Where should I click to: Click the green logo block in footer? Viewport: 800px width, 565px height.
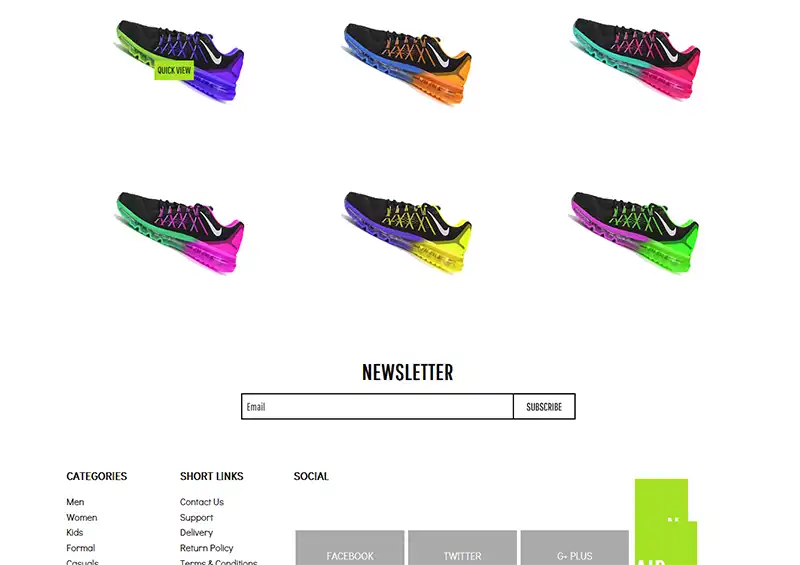point(665,522)
